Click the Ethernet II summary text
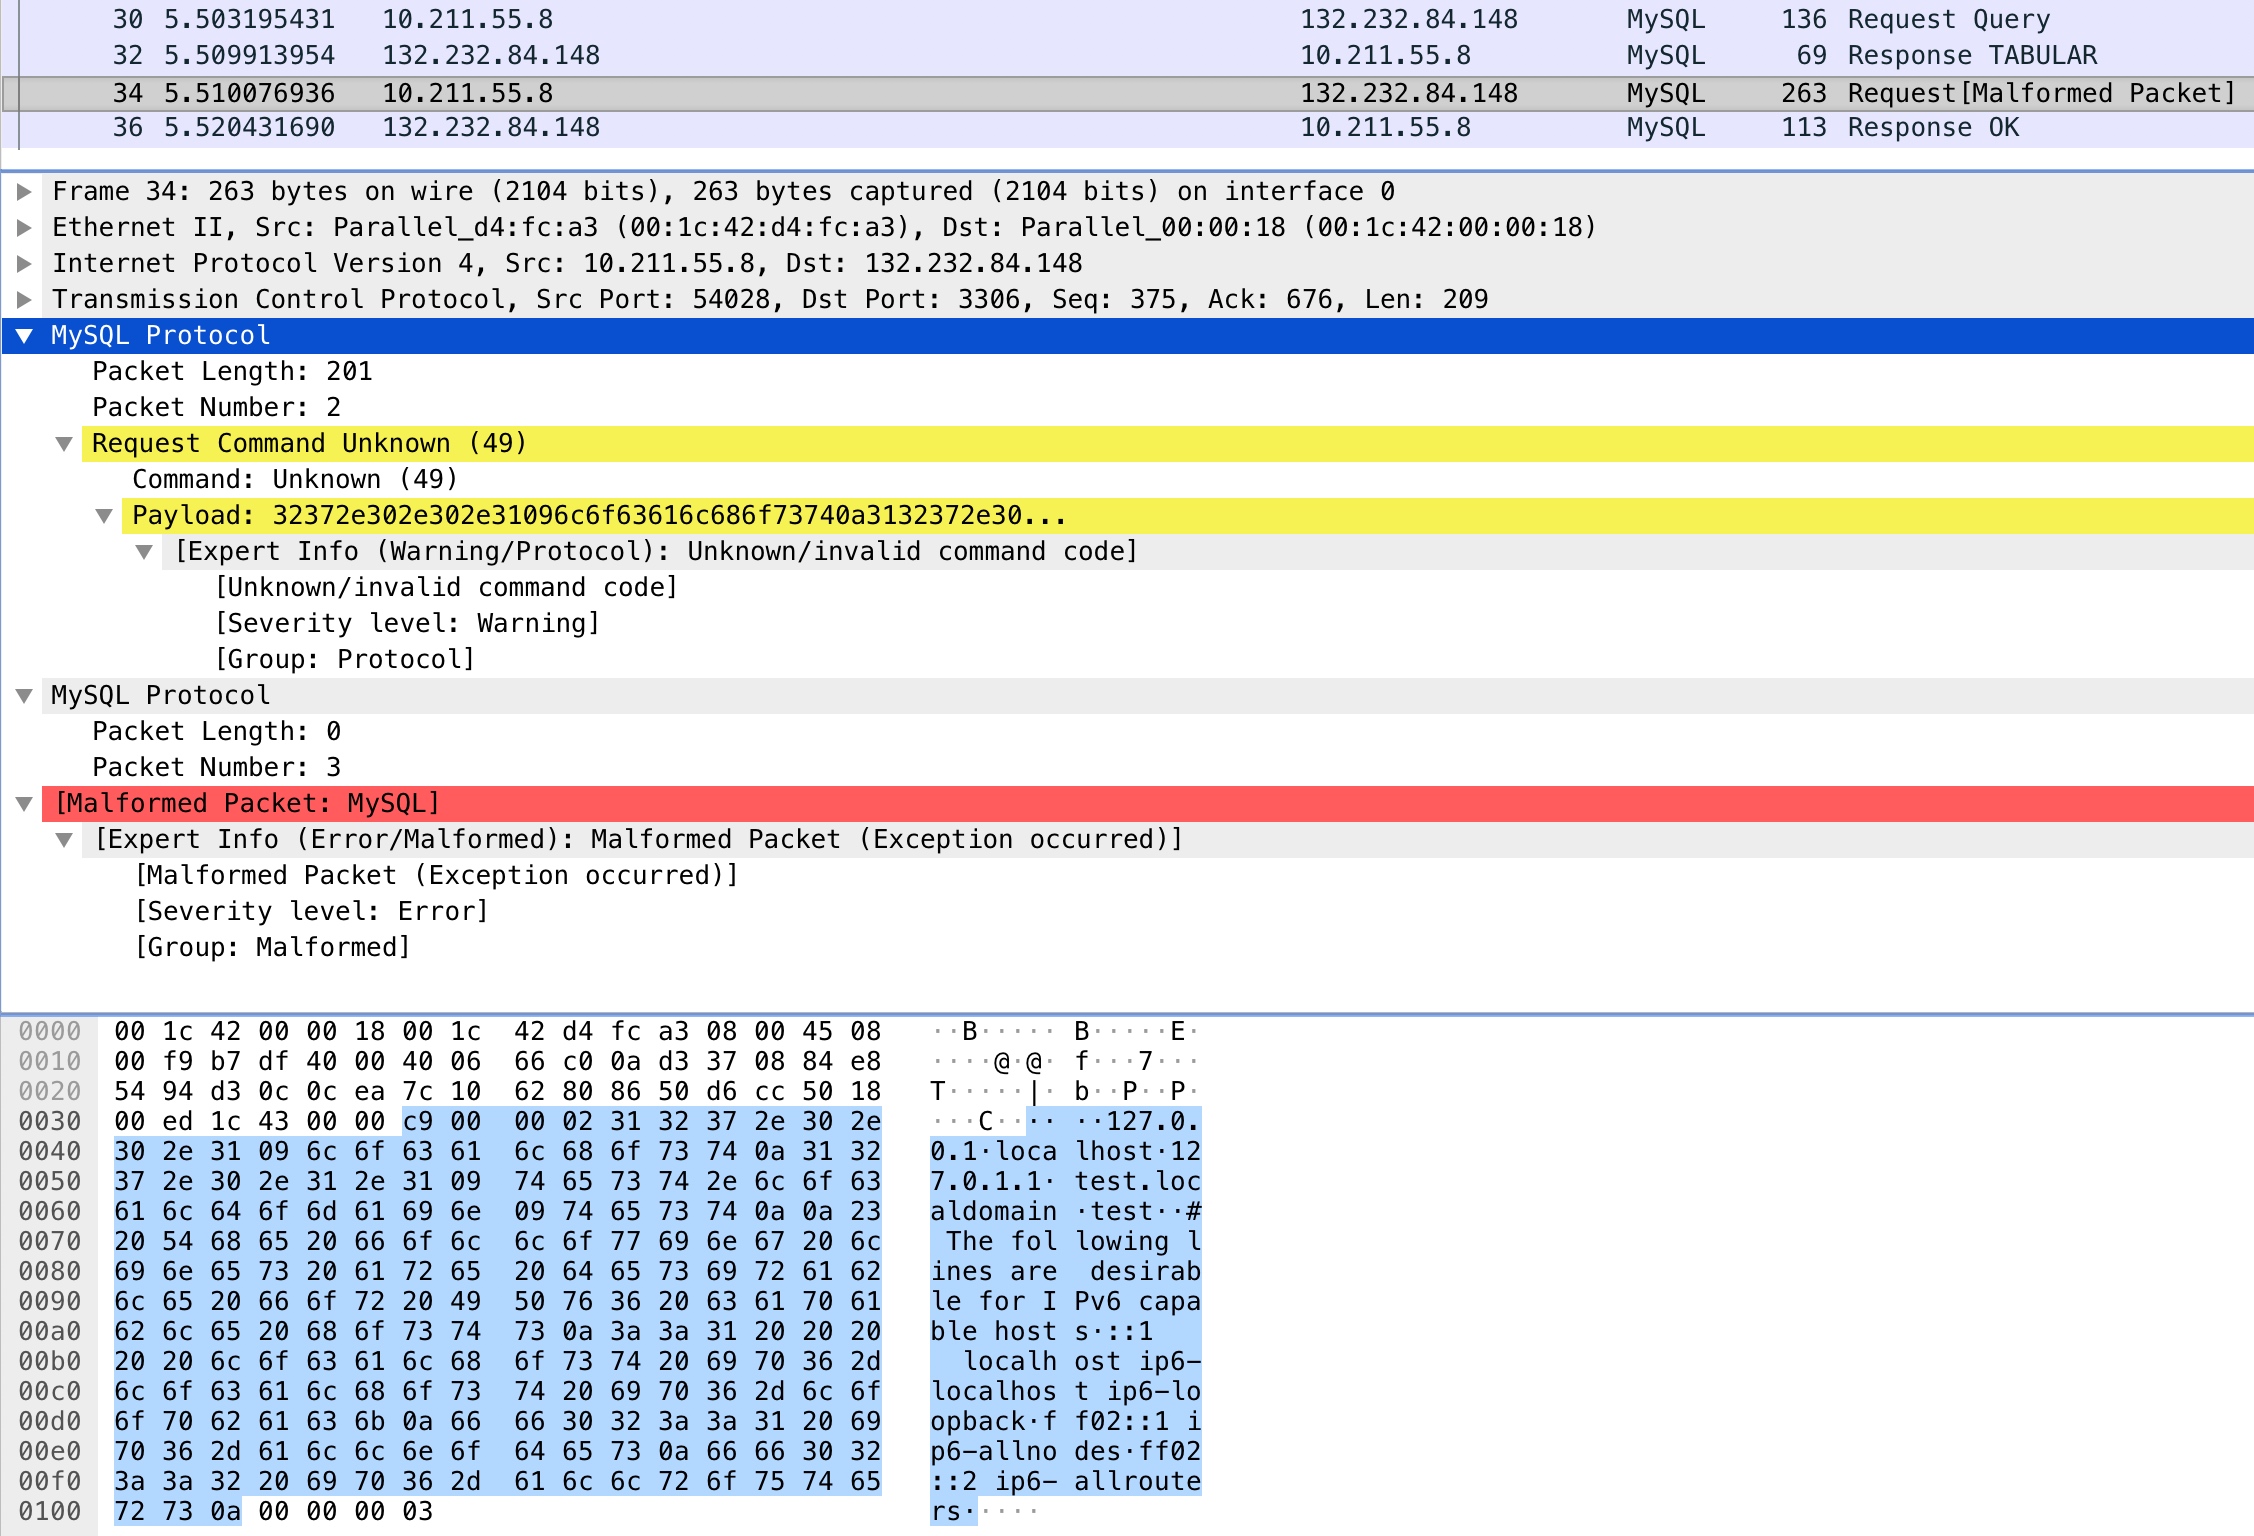Image resolution: width=2254 pixels, height=1536 pixels. click(x=824, y=227)
